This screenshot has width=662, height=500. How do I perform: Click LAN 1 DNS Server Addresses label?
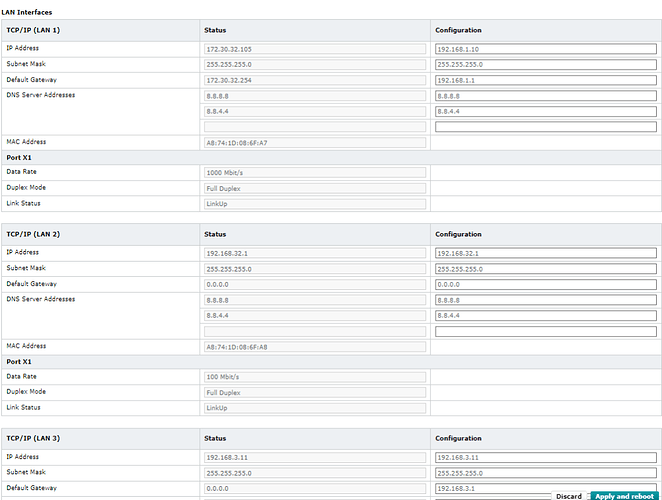pyautogui.click(x=41, y=95)
